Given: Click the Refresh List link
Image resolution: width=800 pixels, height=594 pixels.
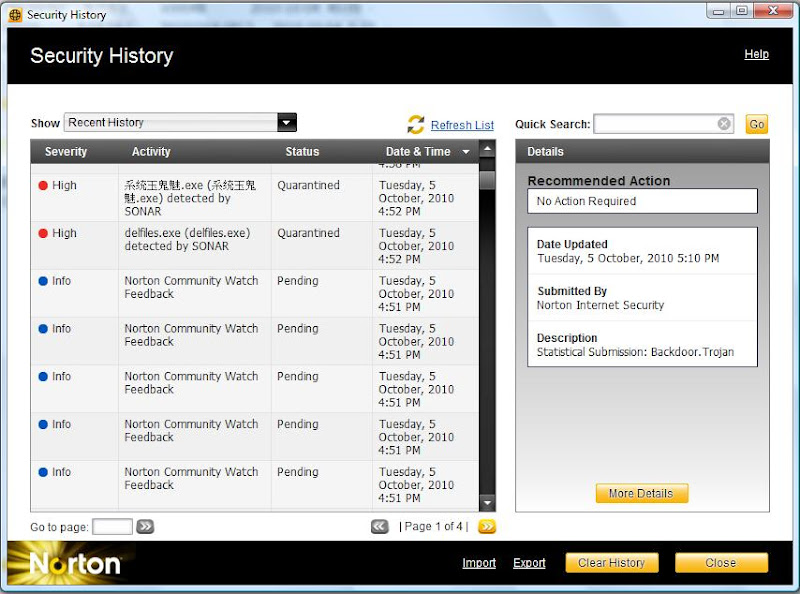Looking at the screenshot, I should (462, 125).
